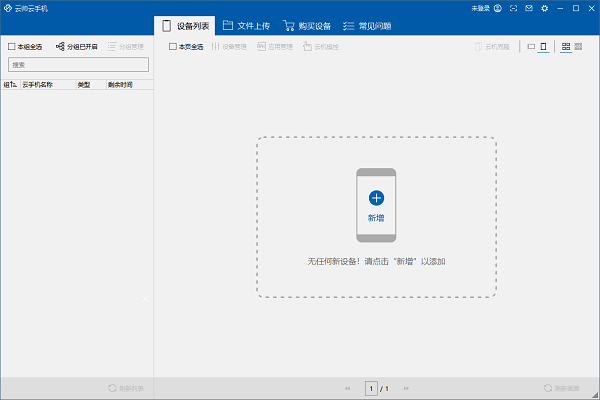Open the 购买设备 tab
The image size is (600, 400).
[307, 26]
